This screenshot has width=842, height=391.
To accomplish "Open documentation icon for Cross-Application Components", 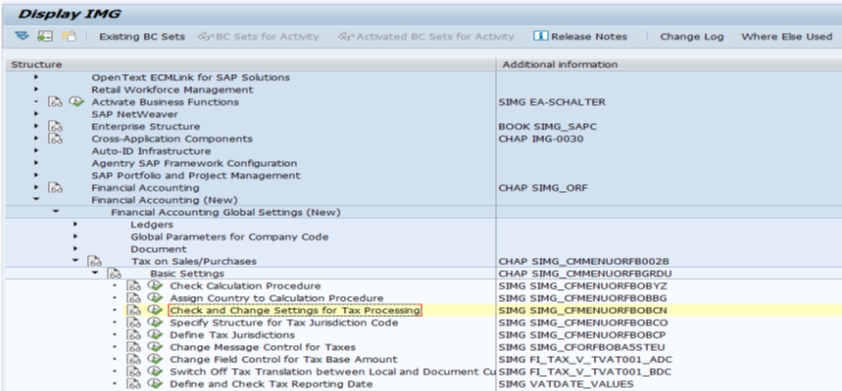I will point(55,139).
